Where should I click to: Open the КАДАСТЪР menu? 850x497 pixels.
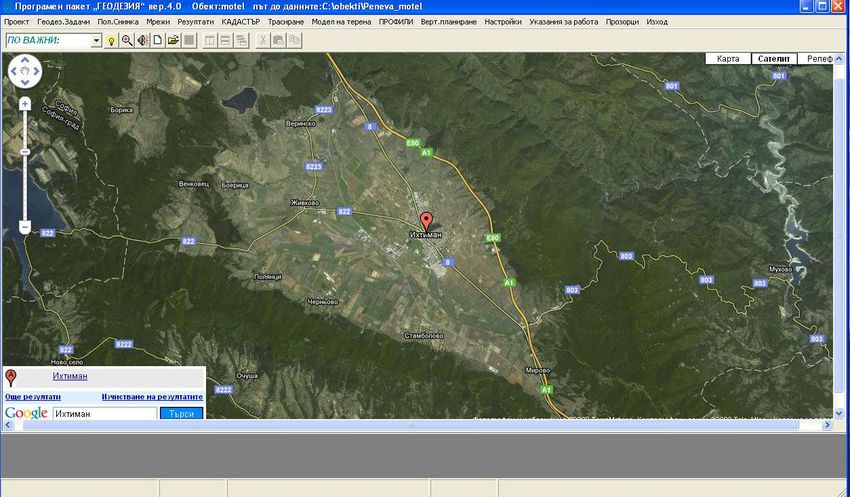click(x=241, y=22)
